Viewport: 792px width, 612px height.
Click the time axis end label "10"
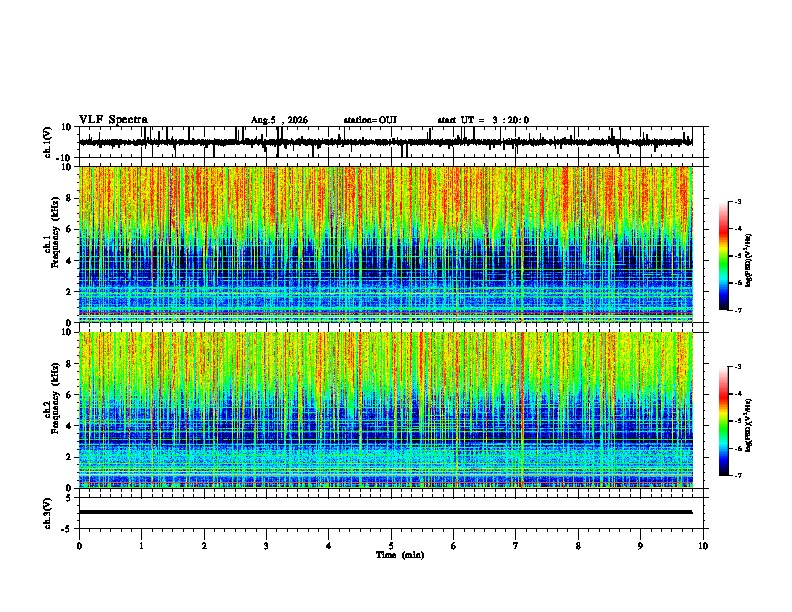[703, 546]
